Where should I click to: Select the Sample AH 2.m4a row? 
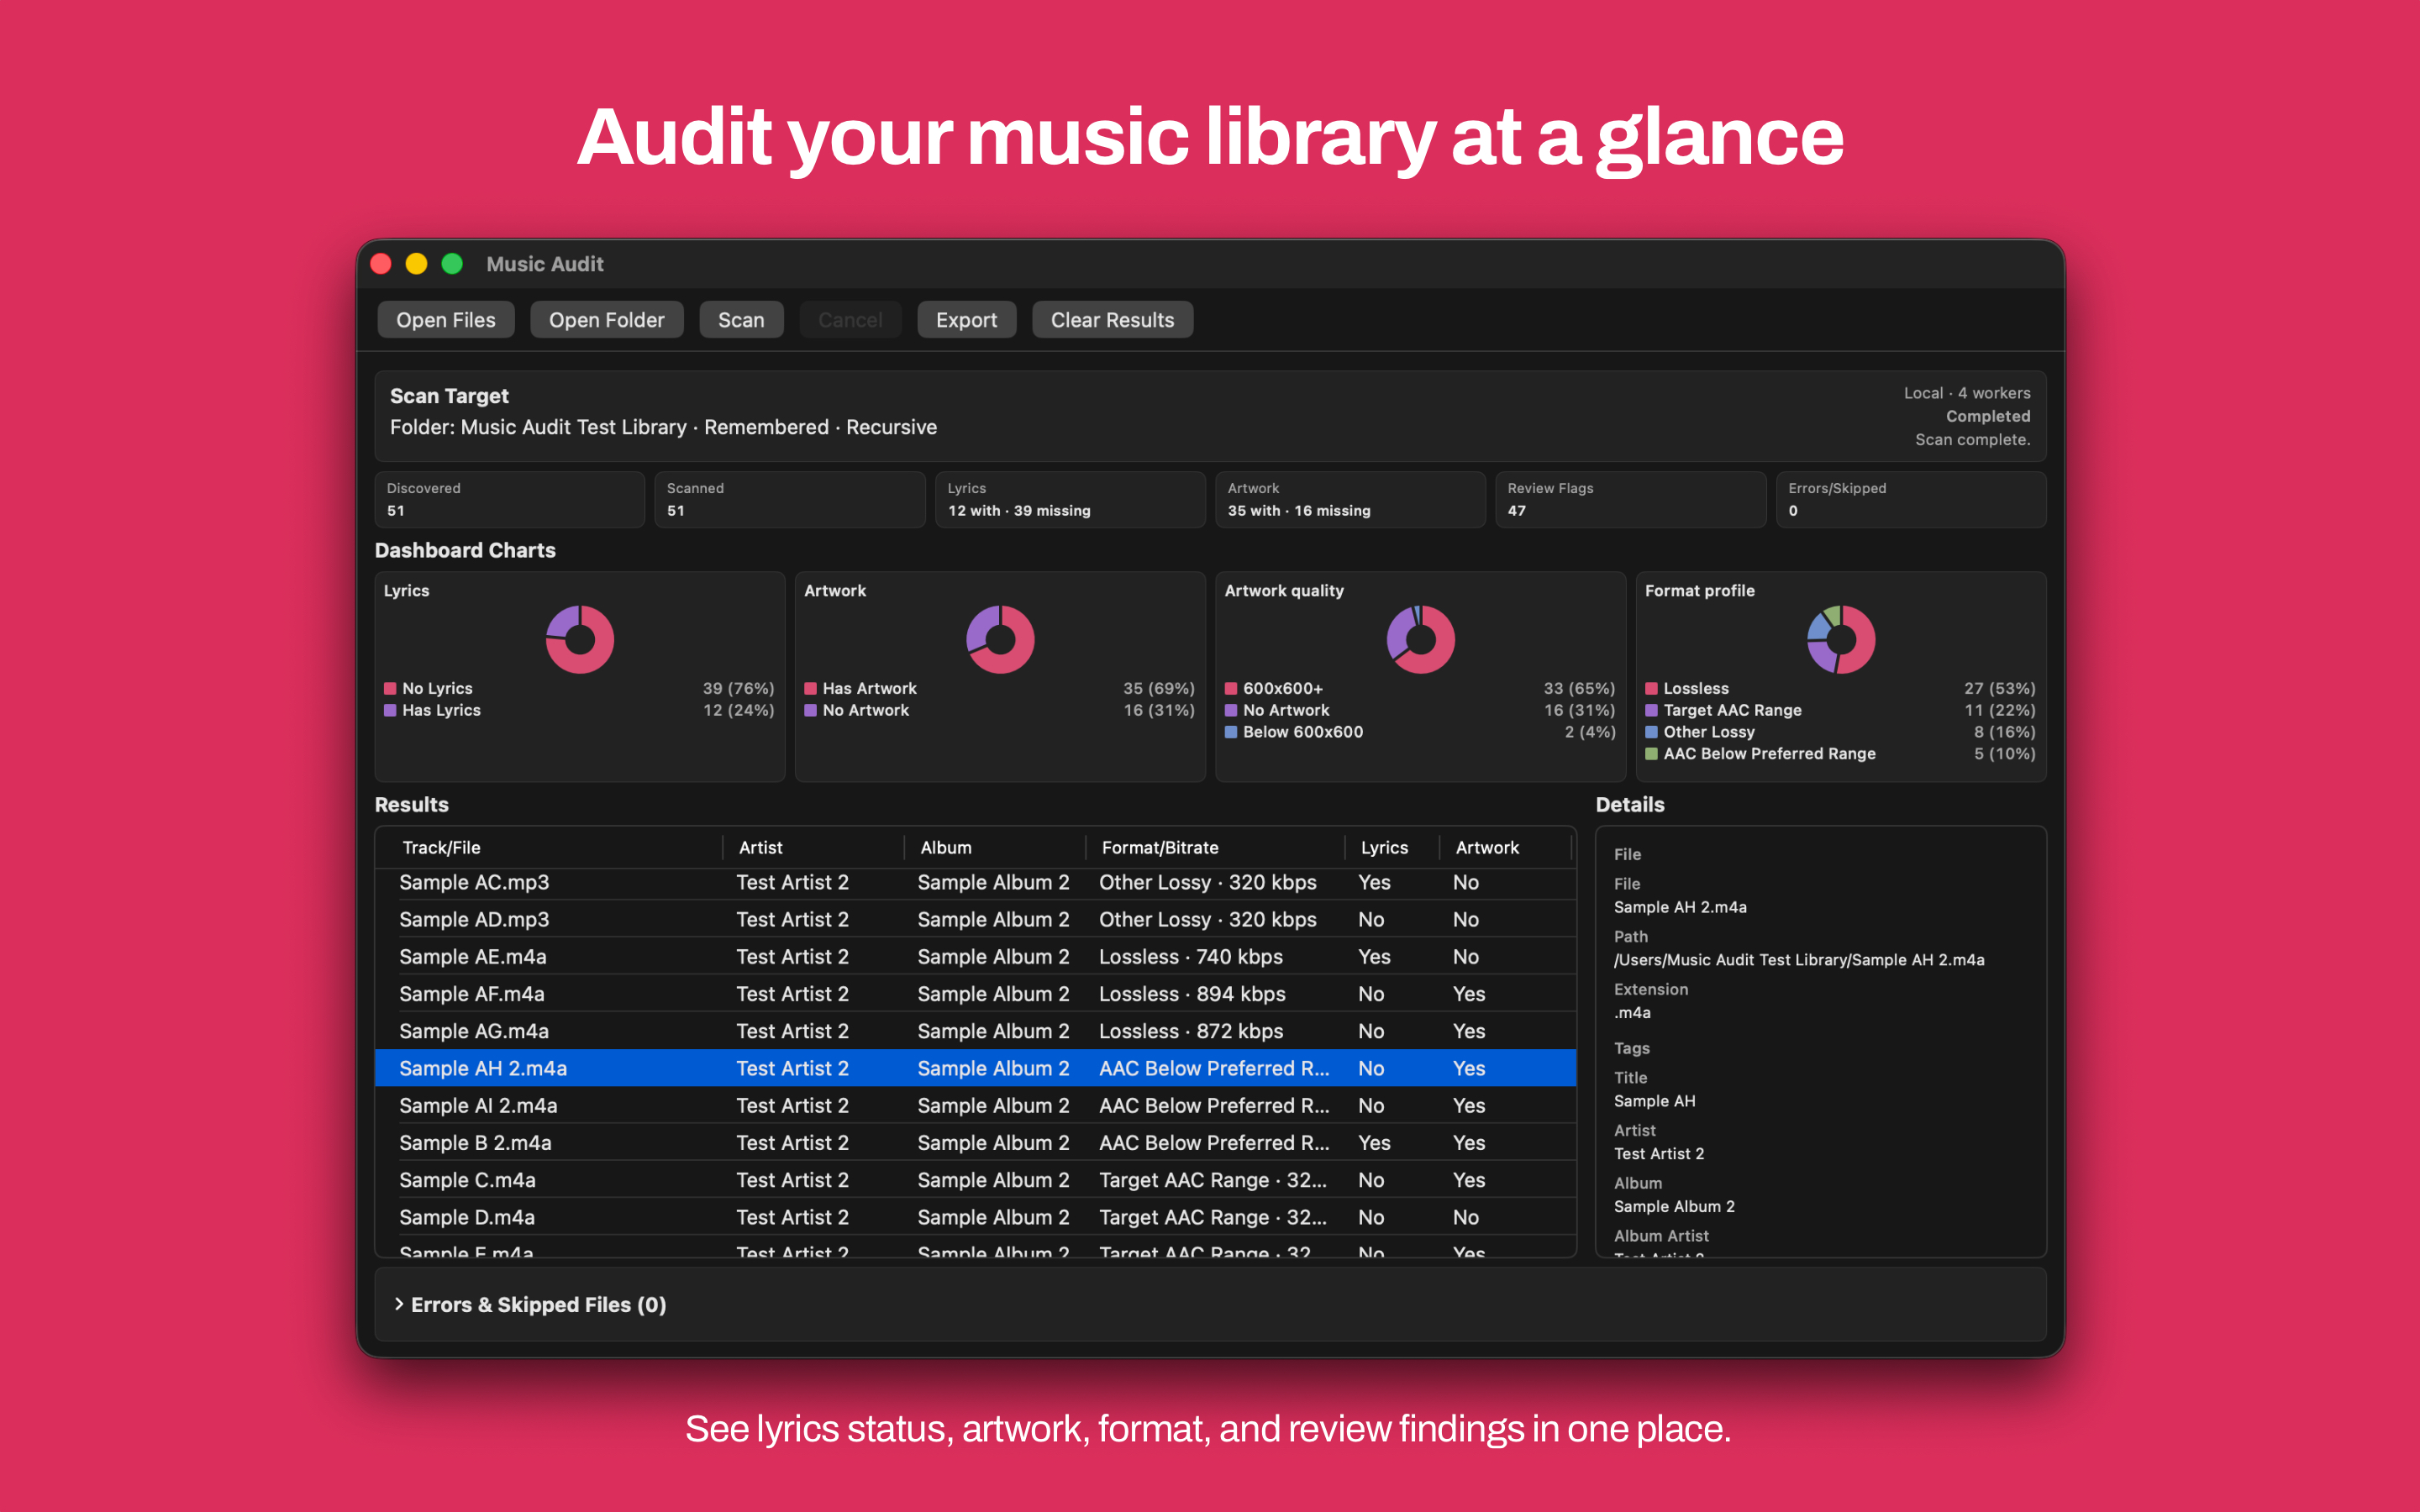click(x=975, y=1068)
